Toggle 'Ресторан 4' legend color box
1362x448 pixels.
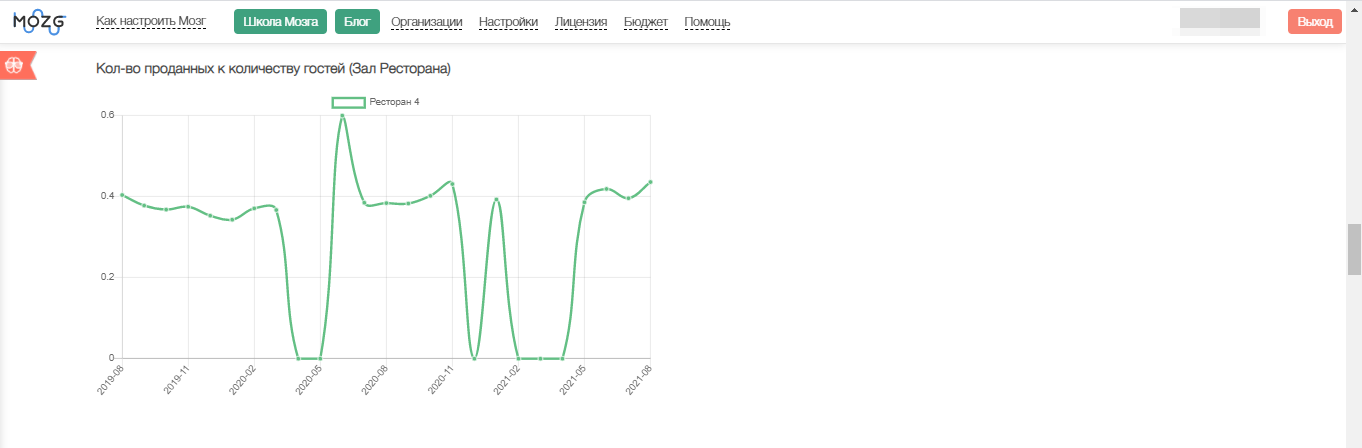(x=349, y=102)
